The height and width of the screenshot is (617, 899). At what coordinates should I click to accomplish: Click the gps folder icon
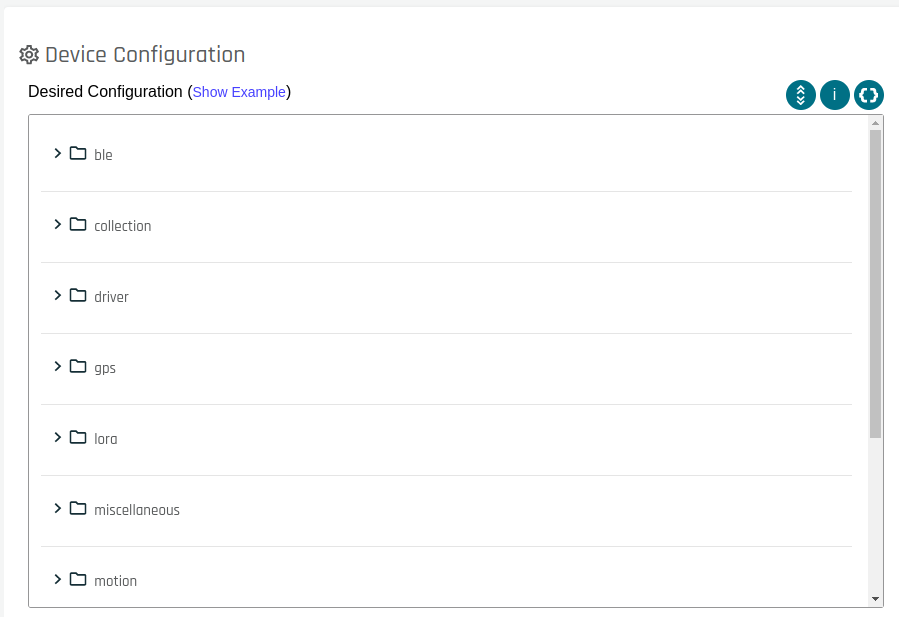(78, 366)
